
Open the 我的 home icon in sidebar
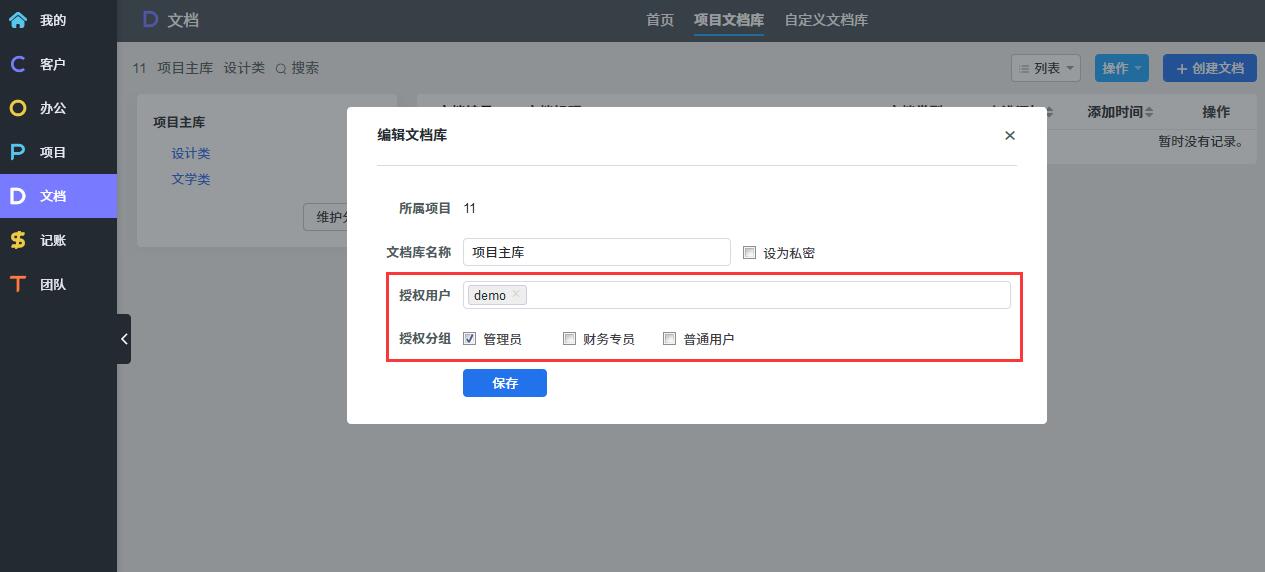pyautogui.click(x=18, y=20)
